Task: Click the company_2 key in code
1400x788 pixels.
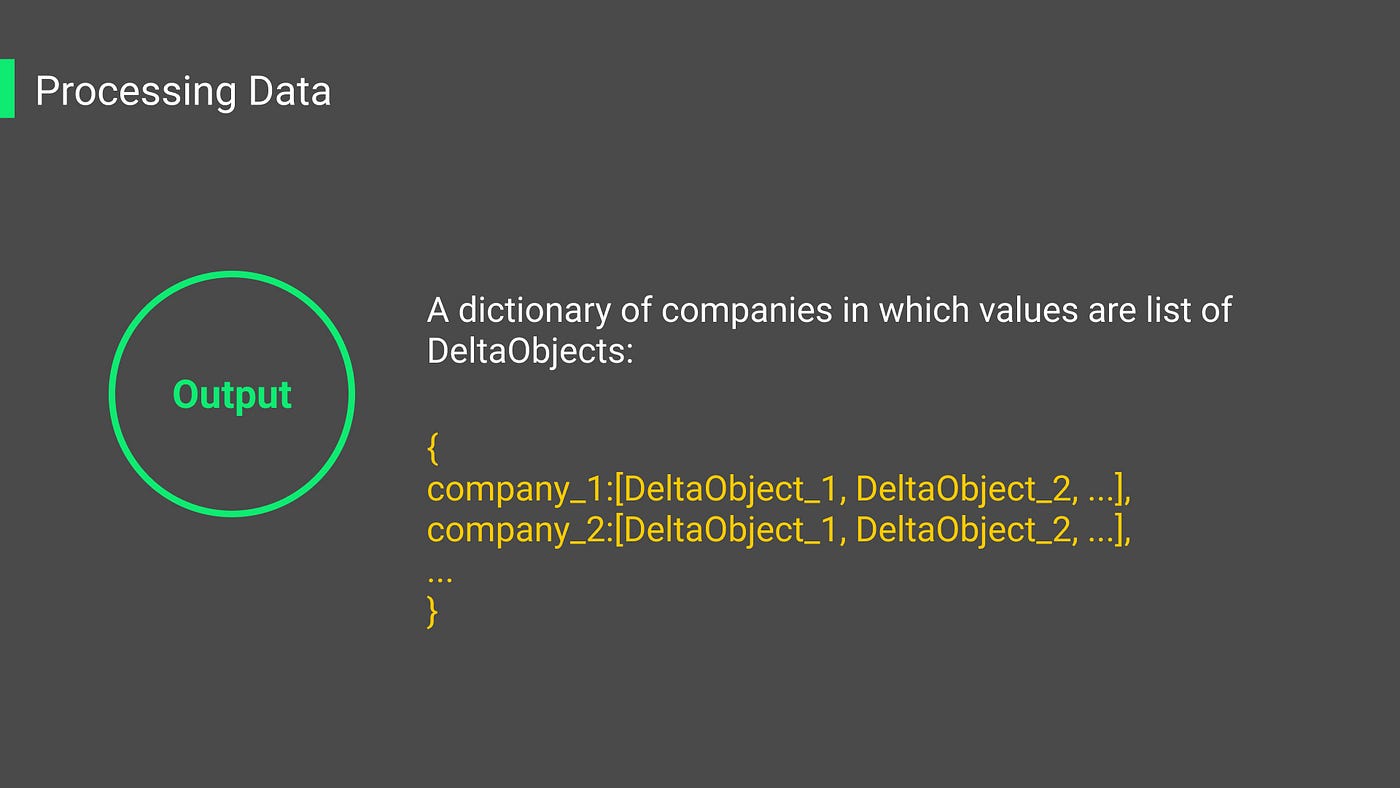Action: (517, 531)
